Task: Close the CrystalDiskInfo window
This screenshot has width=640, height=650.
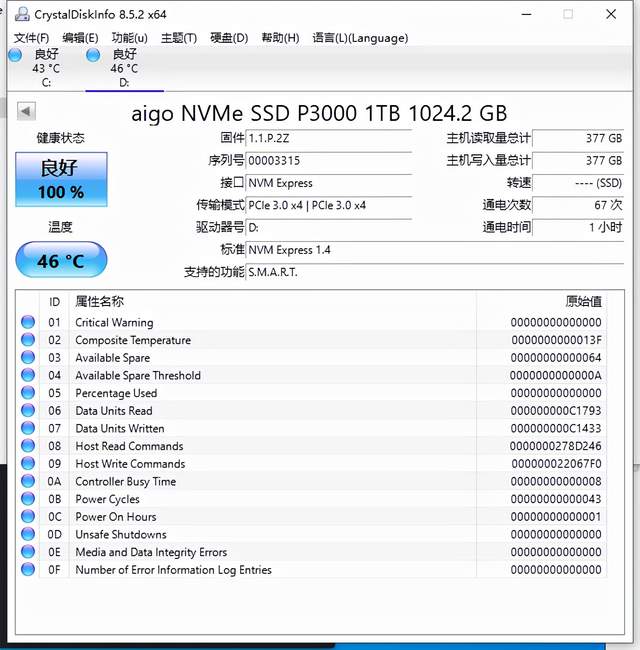Action: (611, 14)
